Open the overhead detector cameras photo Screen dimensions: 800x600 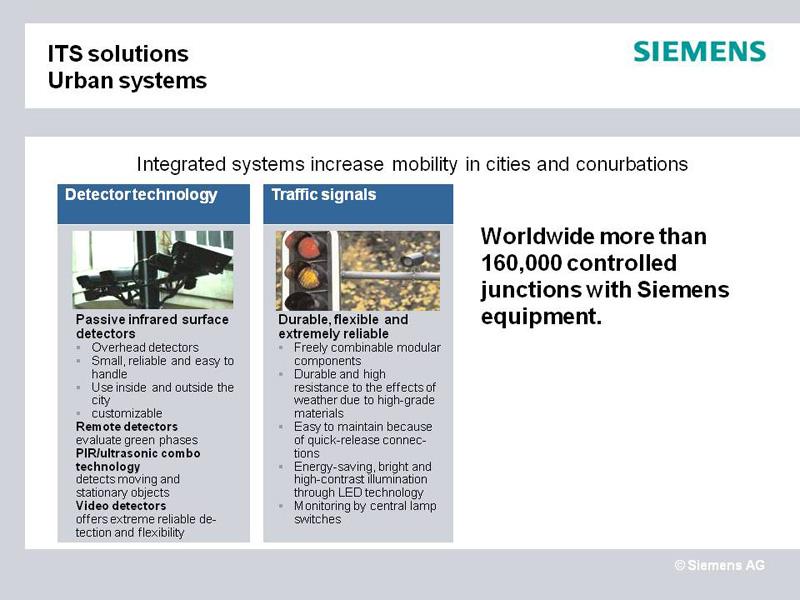click(153, 269)
